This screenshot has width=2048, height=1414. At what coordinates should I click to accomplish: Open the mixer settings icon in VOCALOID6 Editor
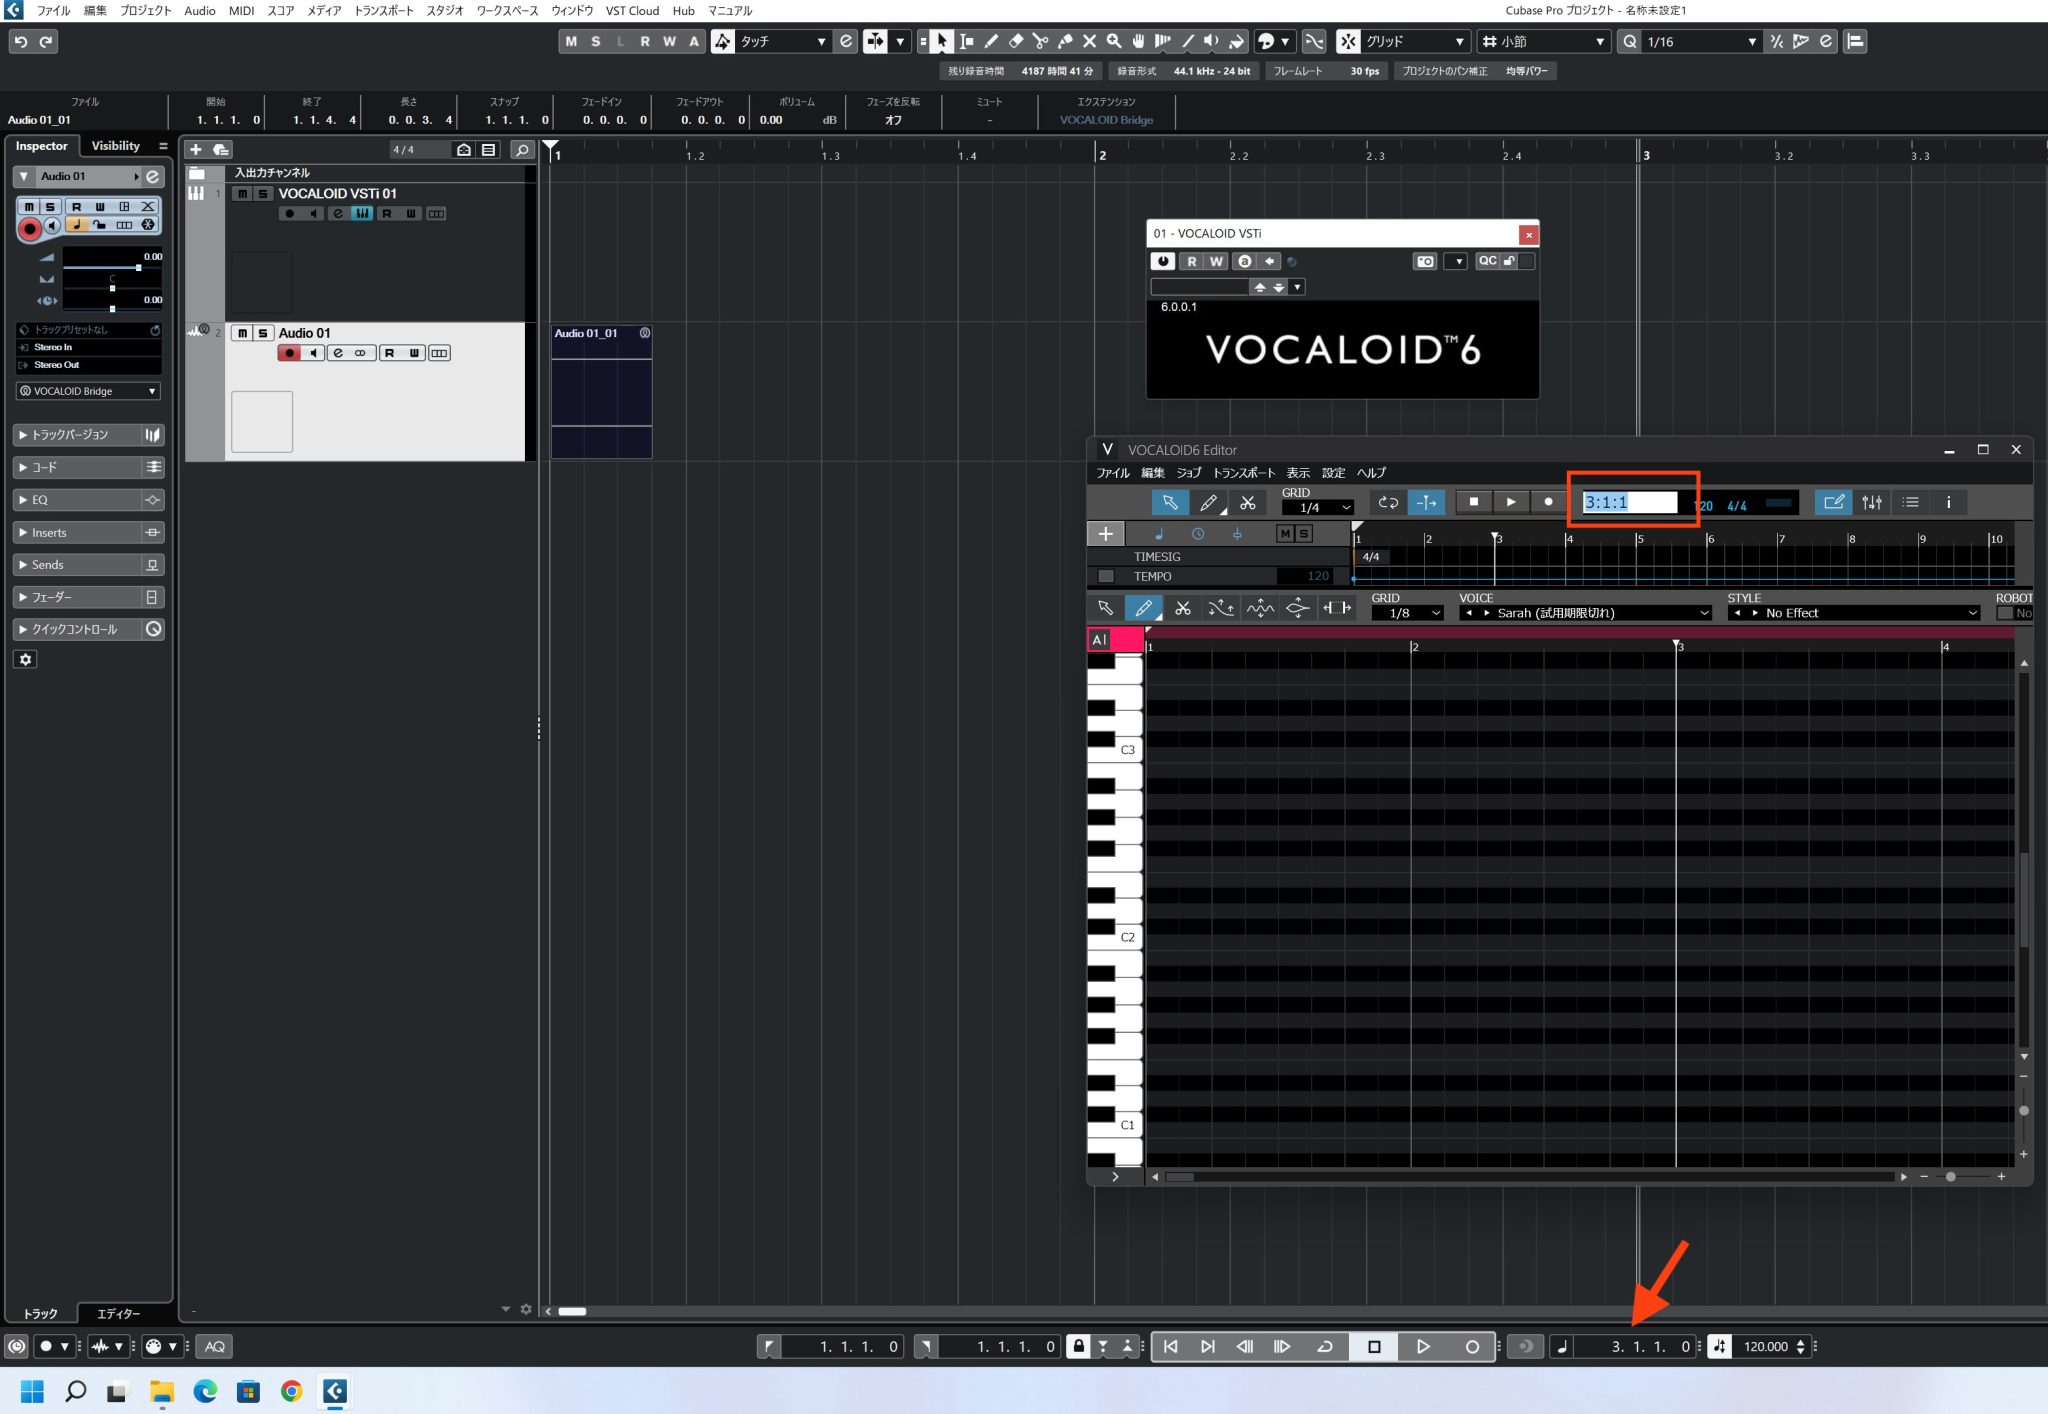[x=1873, y=503]
